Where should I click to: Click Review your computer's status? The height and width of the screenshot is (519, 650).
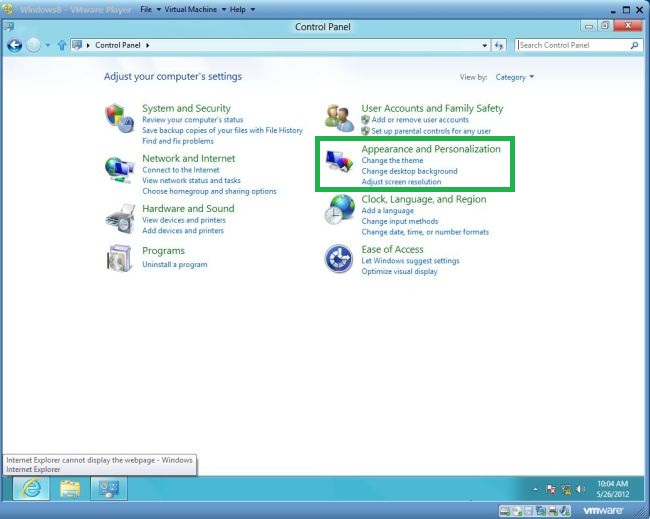tap(193, 120)
